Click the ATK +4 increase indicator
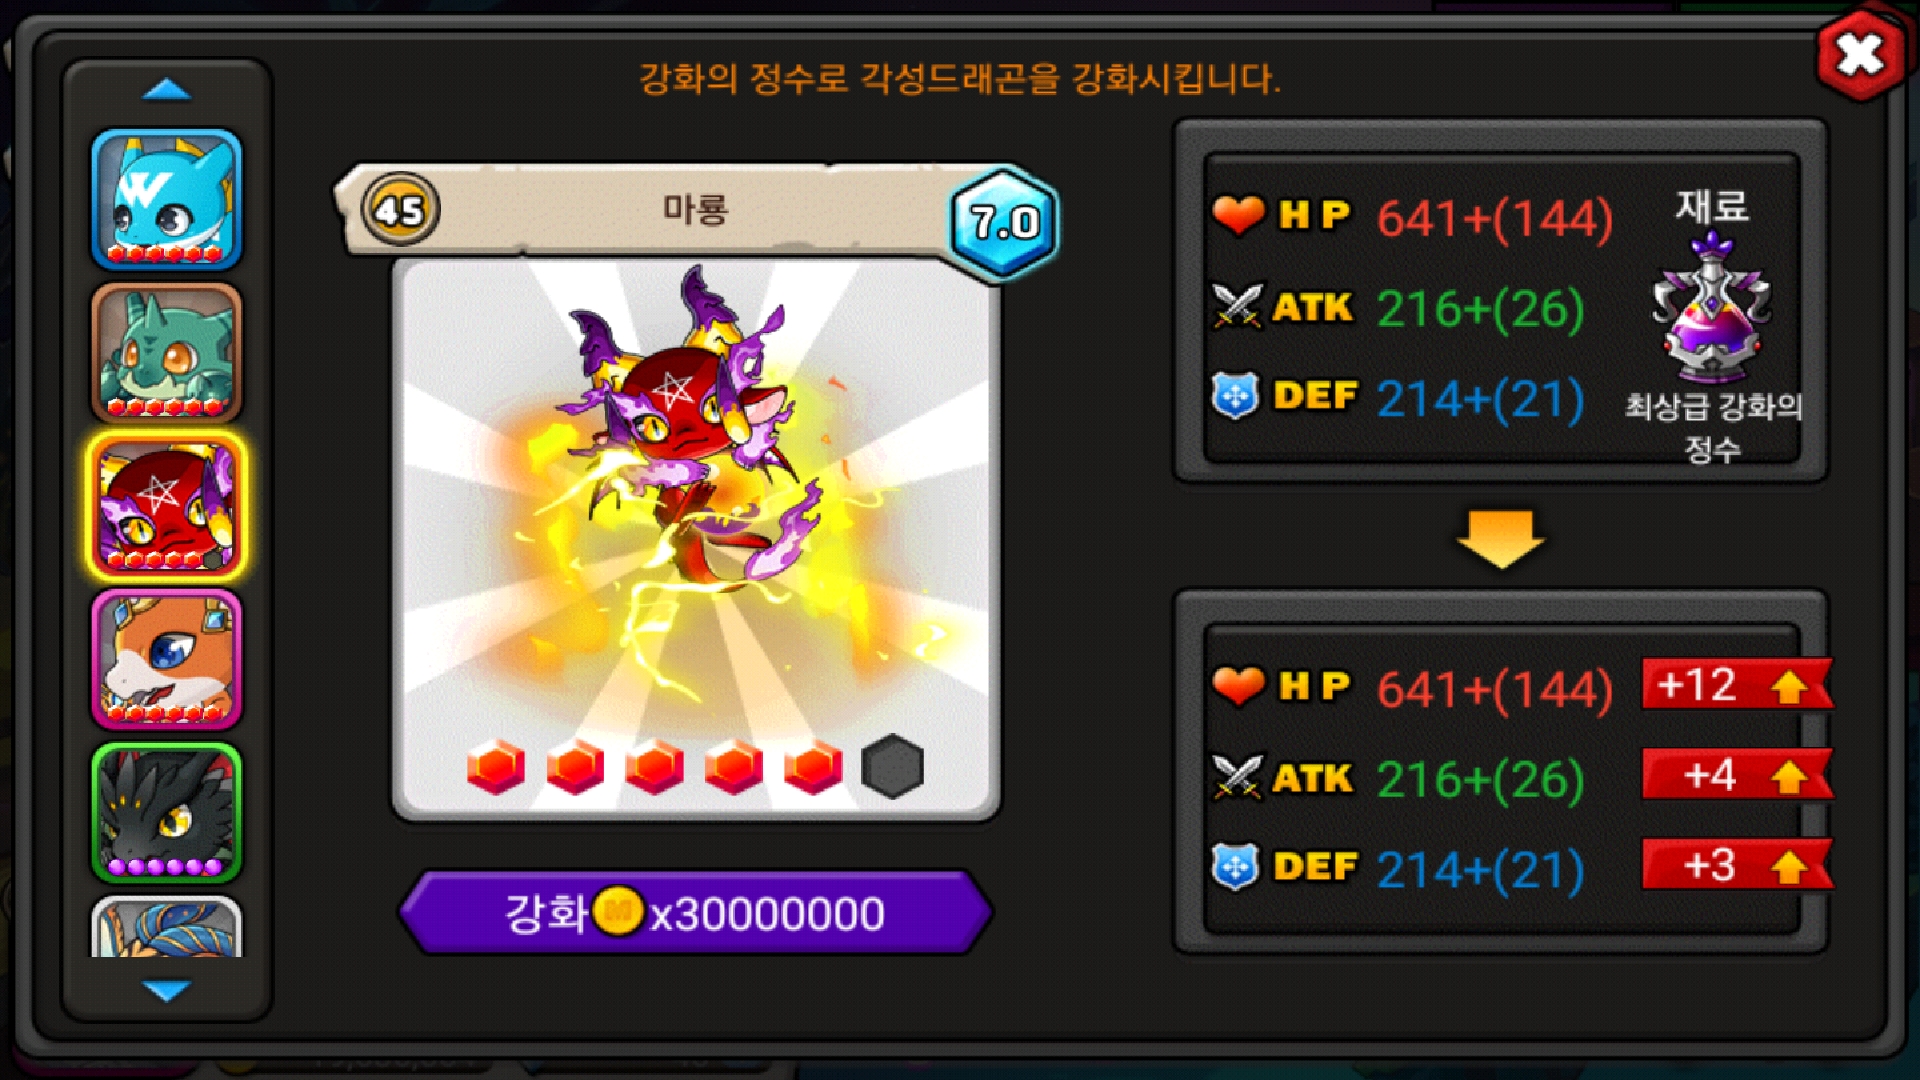 pos(1737,775)
